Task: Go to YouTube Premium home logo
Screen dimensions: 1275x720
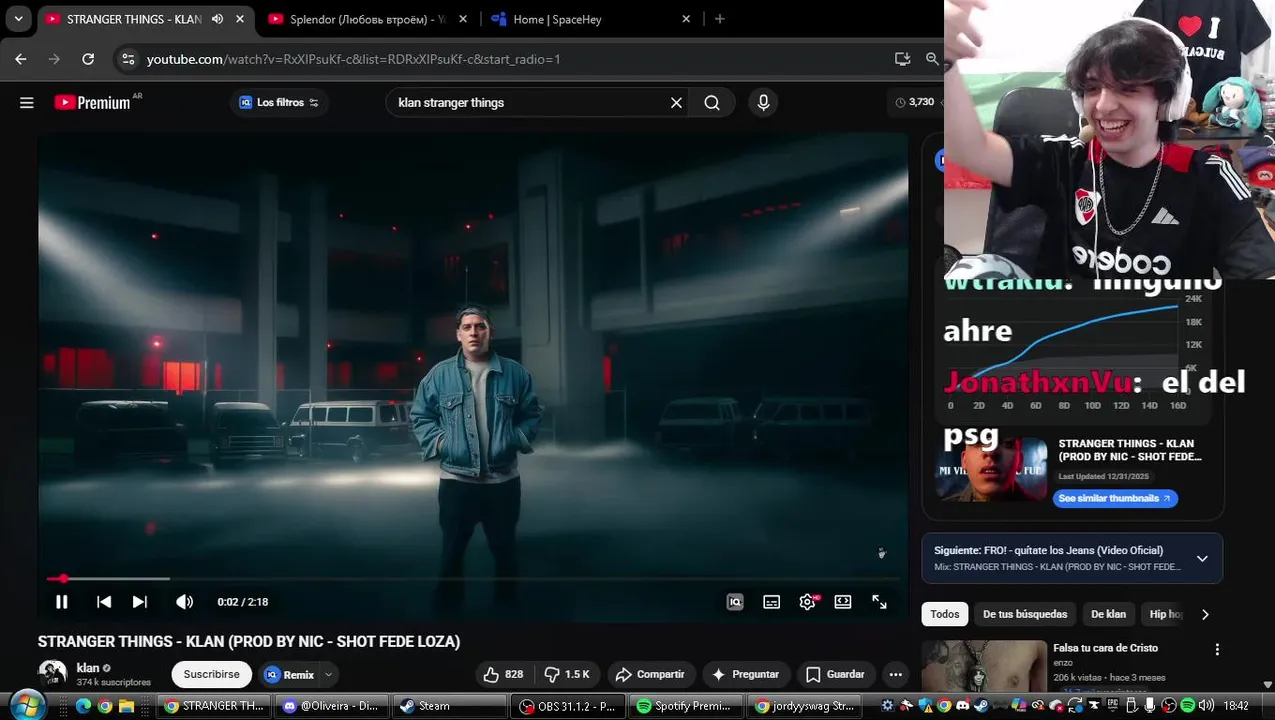Action: tap(93, 102)
